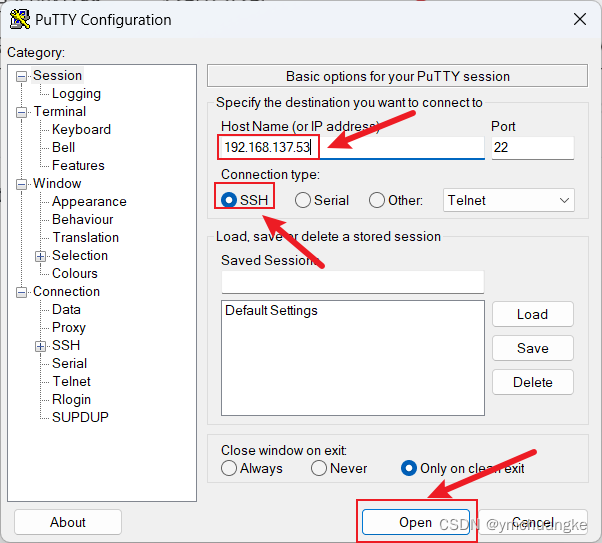Click the Saved Sessions name field

coord(352,282)
